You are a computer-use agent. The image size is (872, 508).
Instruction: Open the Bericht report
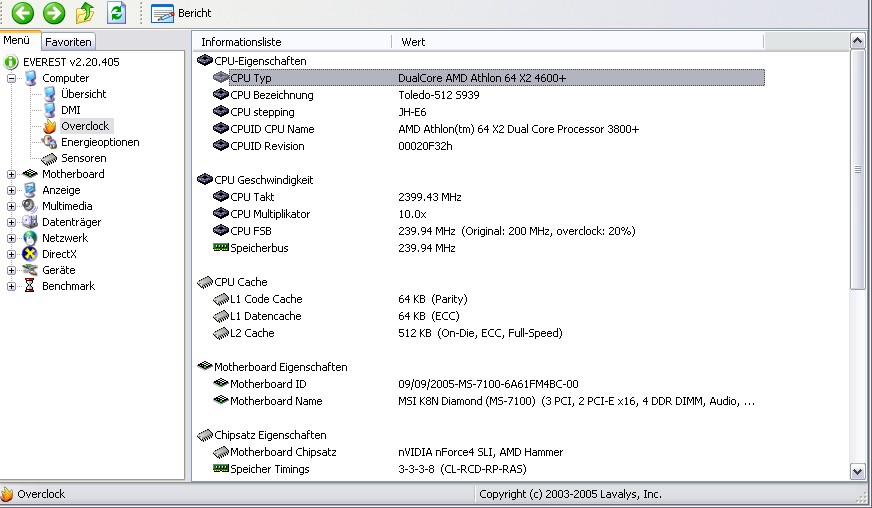pyautogui.click(x=181, y=13)
